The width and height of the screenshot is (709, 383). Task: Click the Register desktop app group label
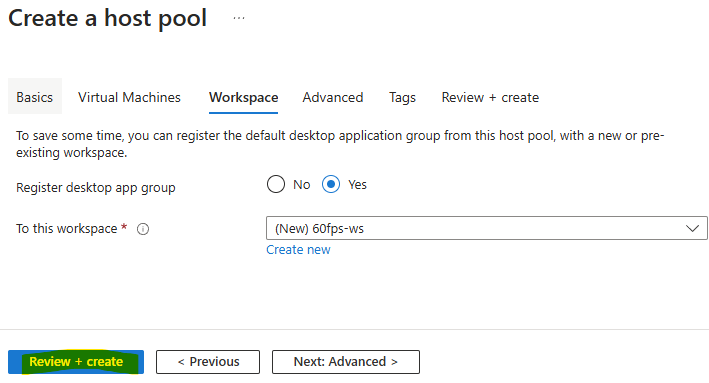point(96,188)
